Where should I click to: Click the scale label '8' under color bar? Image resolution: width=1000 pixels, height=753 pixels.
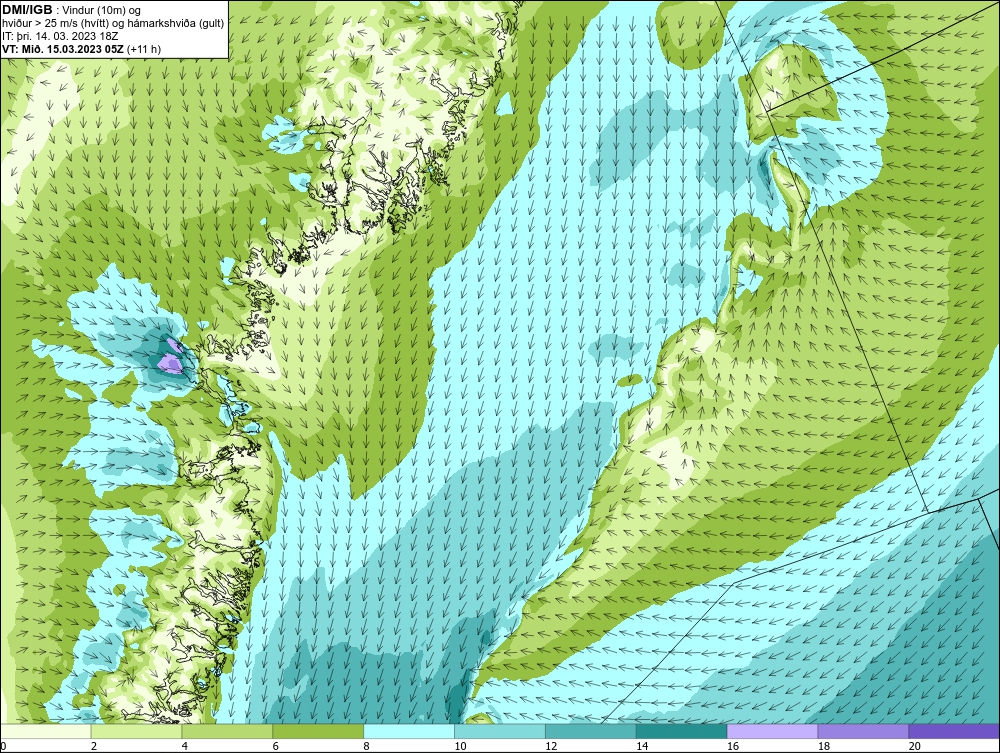point(366,746)
